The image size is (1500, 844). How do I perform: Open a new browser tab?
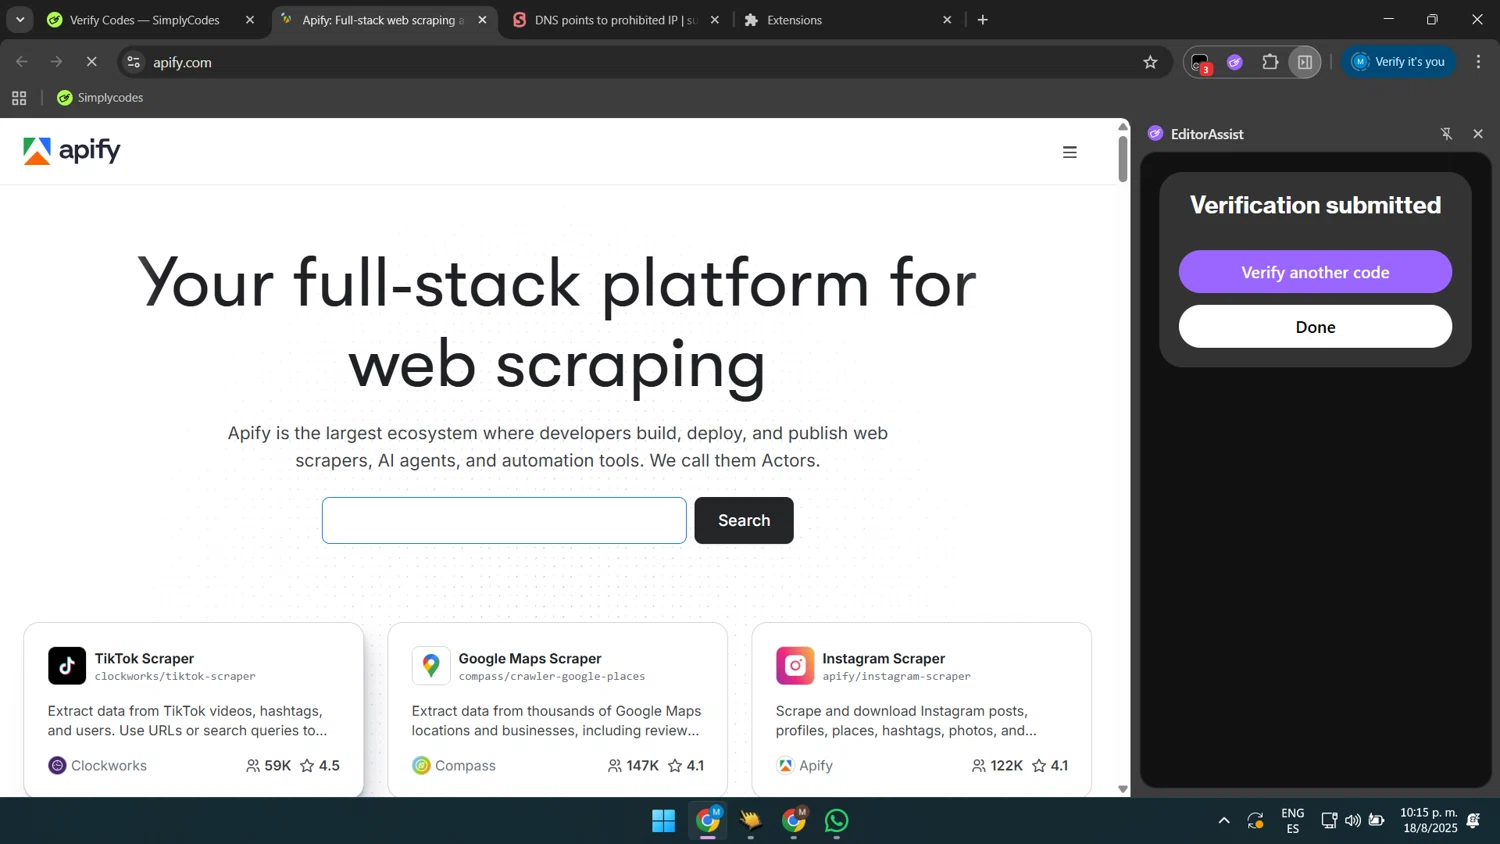983,20
